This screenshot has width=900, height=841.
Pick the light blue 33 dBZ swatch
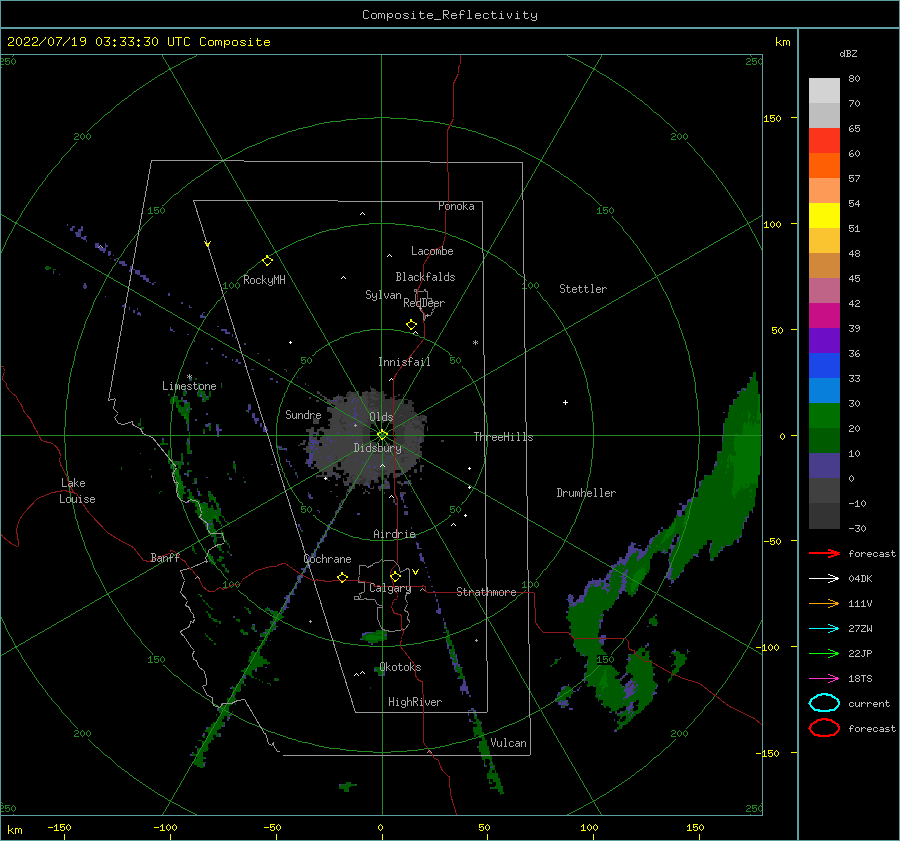(824, 390)
